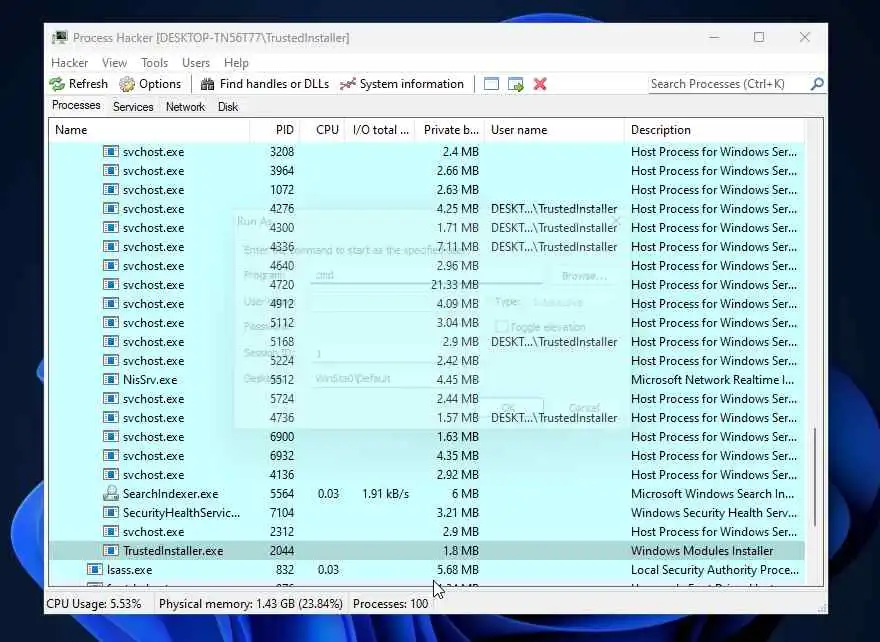Click the 1.91 kB/s I/O value
Image resolution: width=880 pixels, height=642 pixels.
point(386,494)
